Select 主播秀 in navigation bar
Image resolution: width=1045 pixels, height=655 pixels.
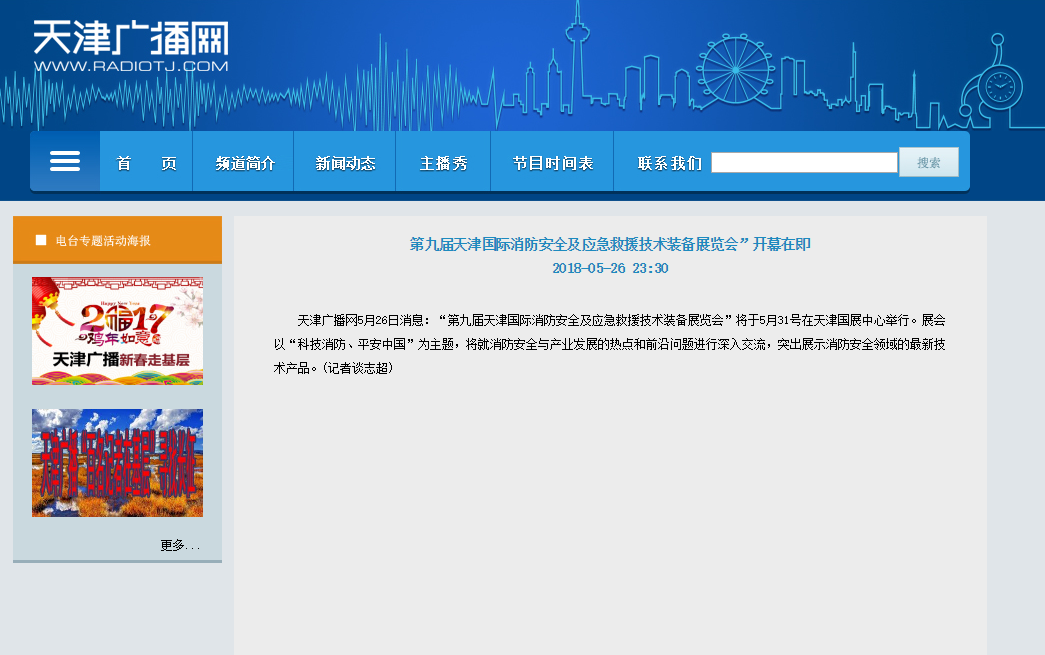443,163
